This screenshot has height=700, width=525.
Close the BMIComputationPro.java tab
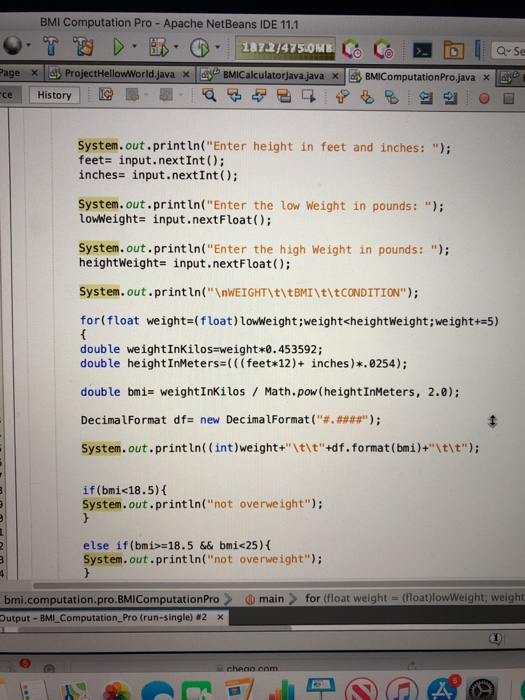tap(486, 78)
